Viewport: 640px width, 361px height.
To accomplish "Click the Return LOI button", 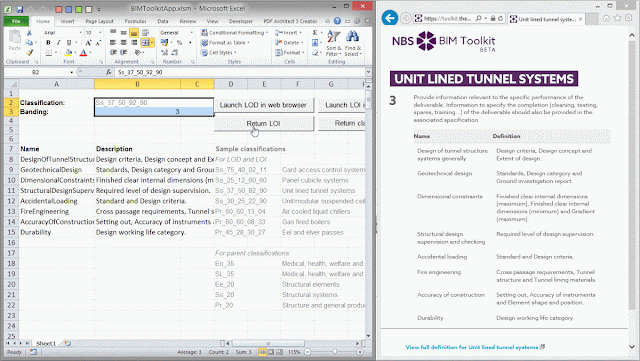I will point(263,123).
